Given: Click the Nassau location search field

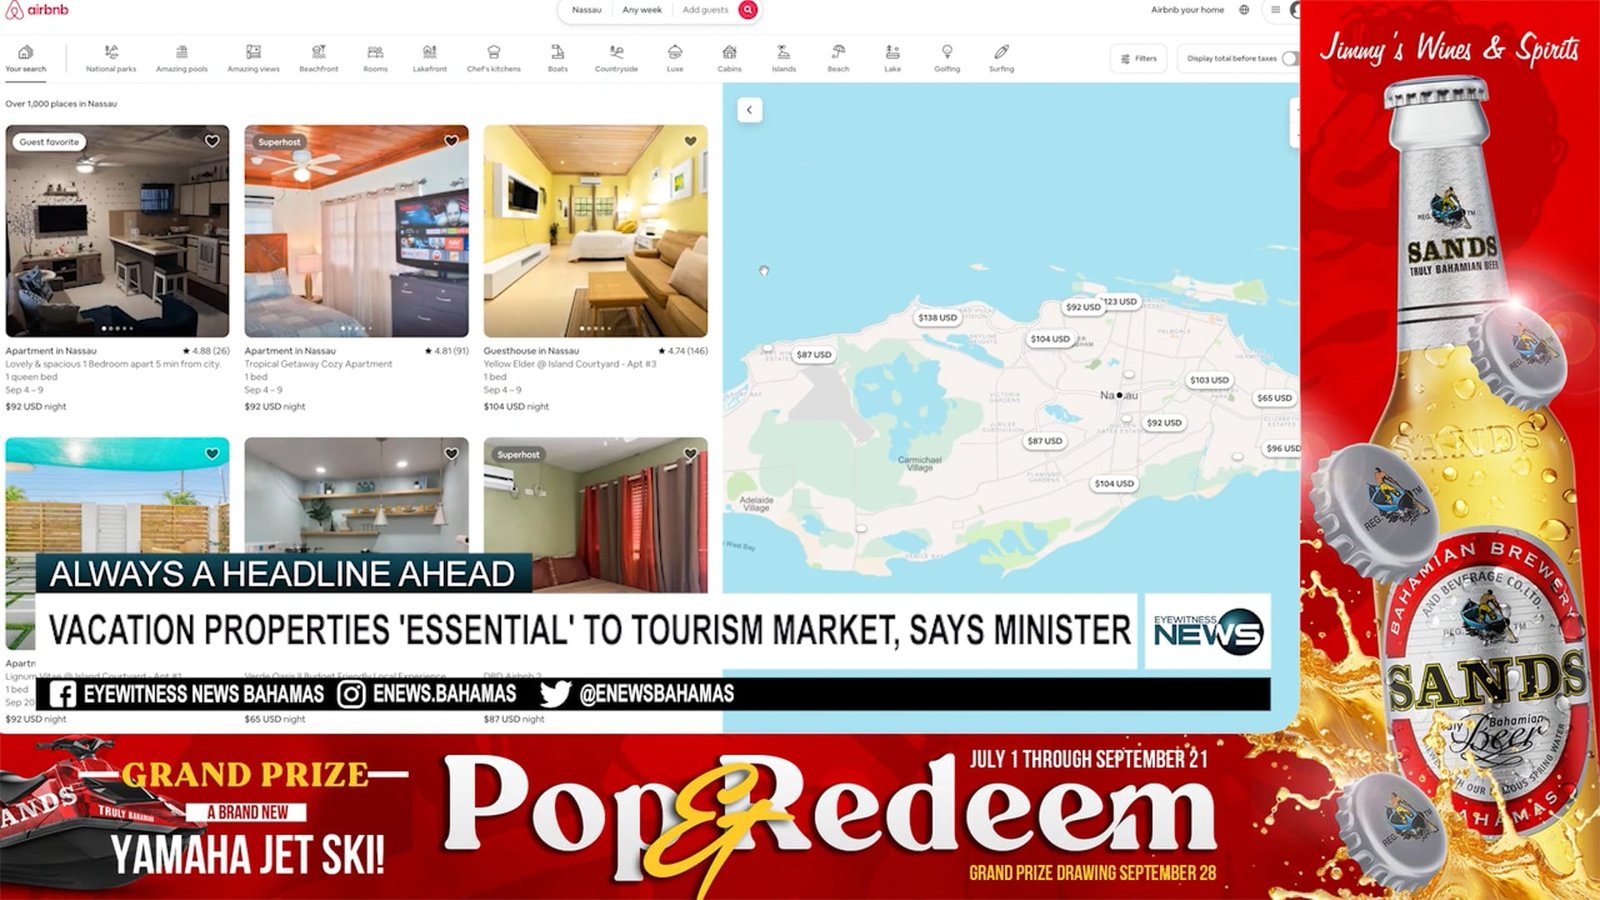Looking at the screenshot, I should (x=587, y=10).
